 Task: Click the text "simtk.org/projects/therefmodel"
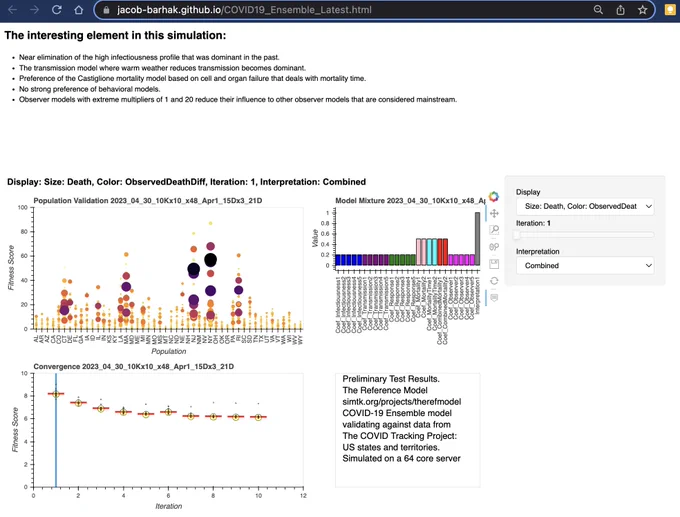coord(402,402)
